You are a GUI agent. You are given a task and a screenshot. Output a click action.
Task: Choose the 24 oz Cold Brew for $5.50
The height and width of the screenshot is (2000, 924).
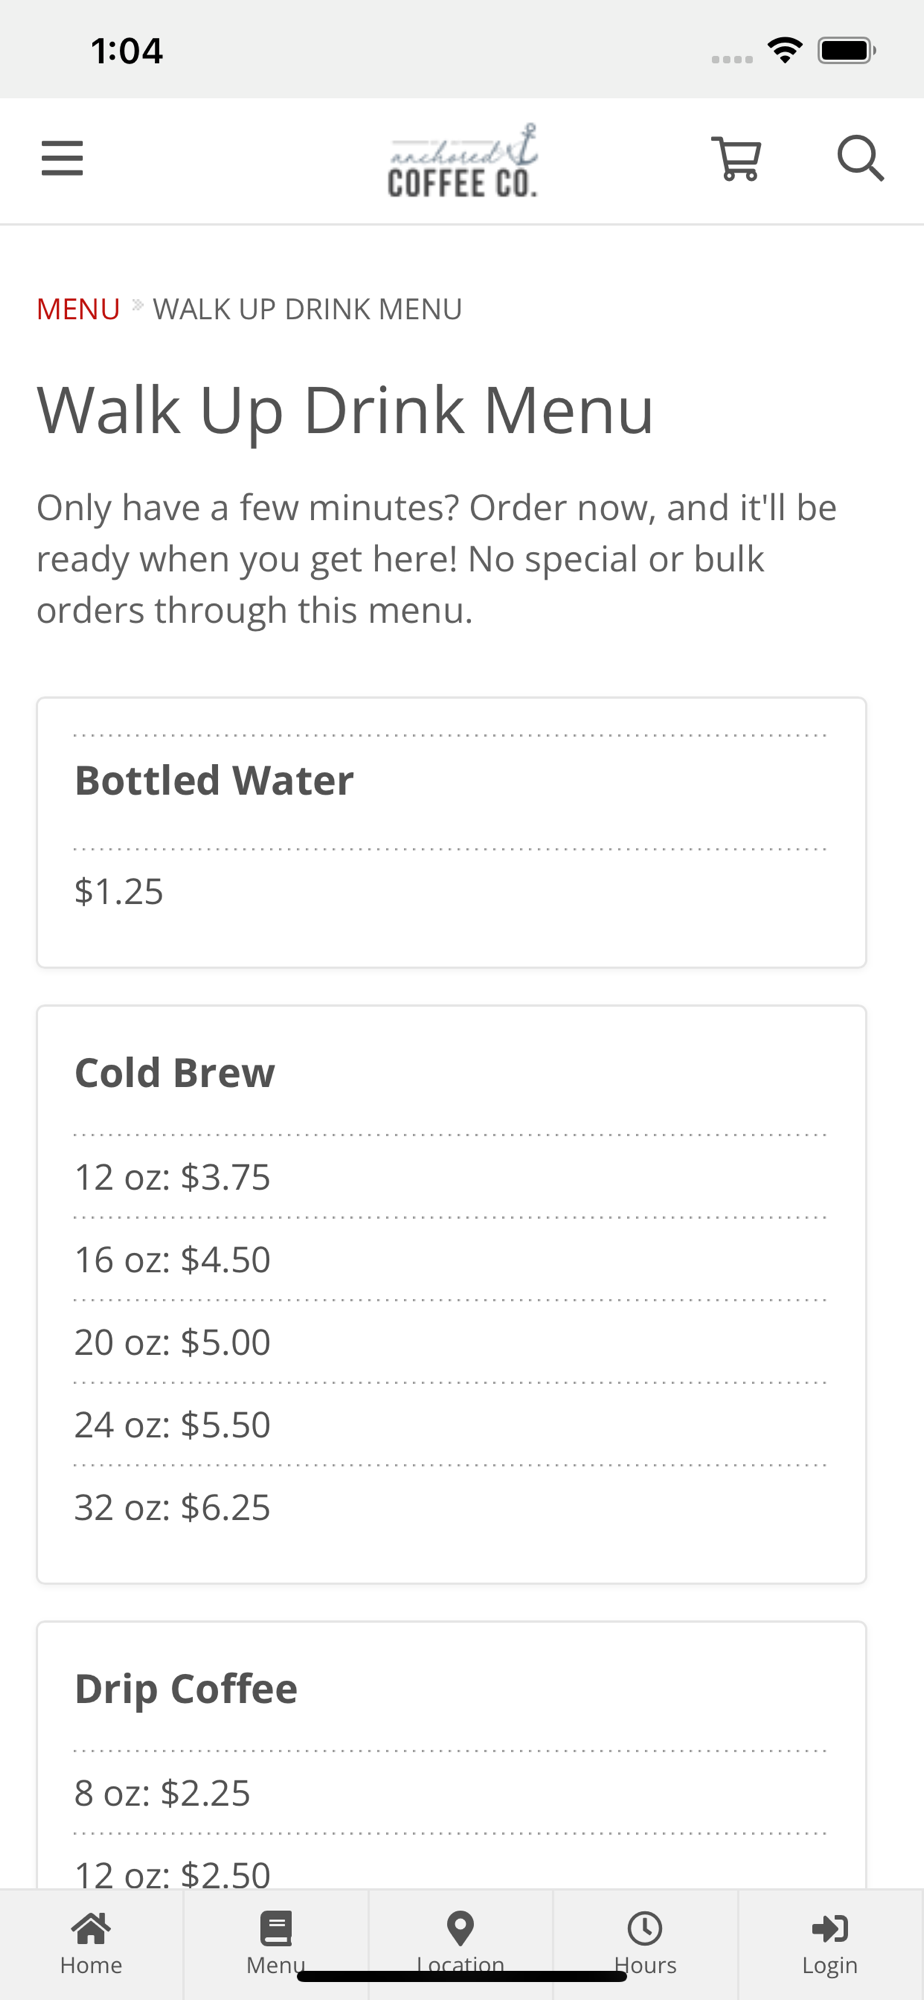point(172,1425)
